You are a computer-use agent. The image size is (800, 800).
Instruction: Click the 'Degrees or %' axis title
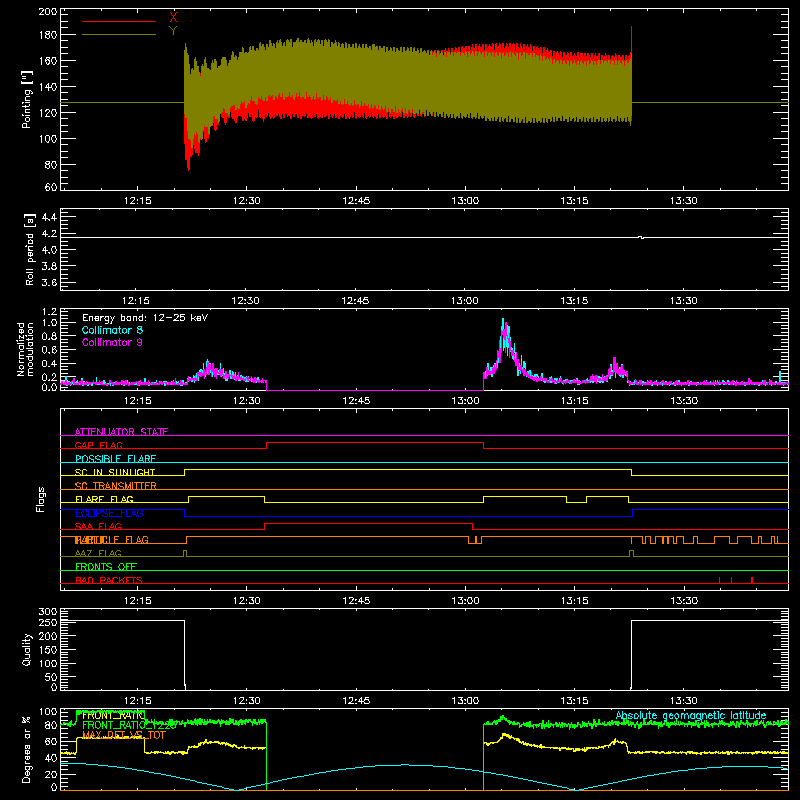[x=27, y=749]
